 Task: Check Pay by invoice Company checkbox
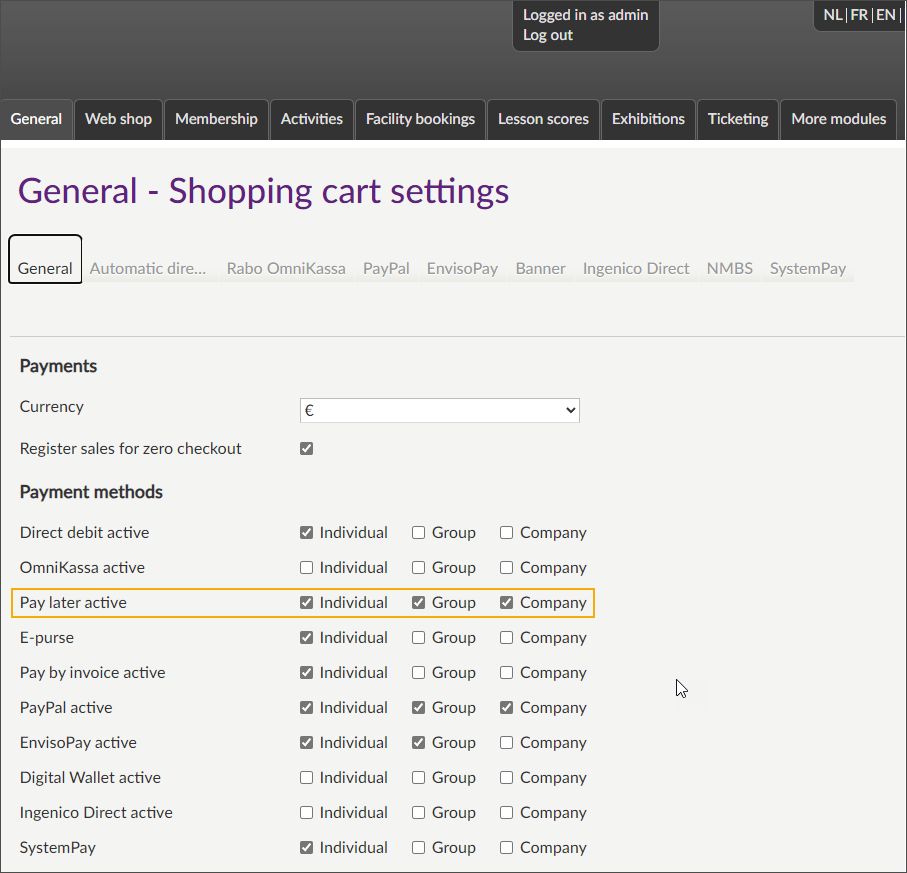click(507, 673)
